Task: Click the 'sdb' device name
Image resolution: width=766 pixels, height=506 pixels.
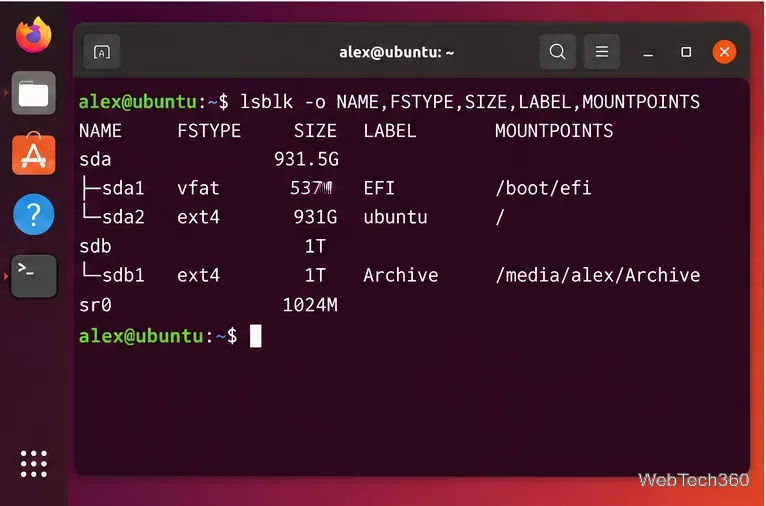Action: coord(95,246)
